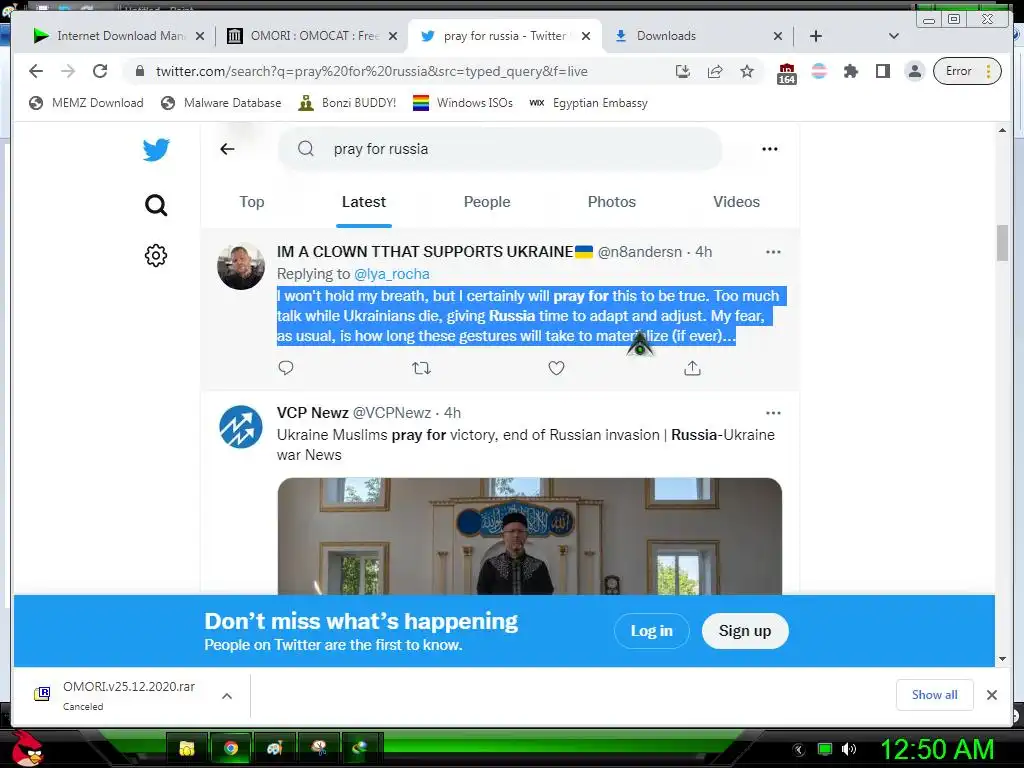Retweet the n8andersn tweet
Screen dimensions: 1024x768
pyautogui.click(x=421, y=368)
